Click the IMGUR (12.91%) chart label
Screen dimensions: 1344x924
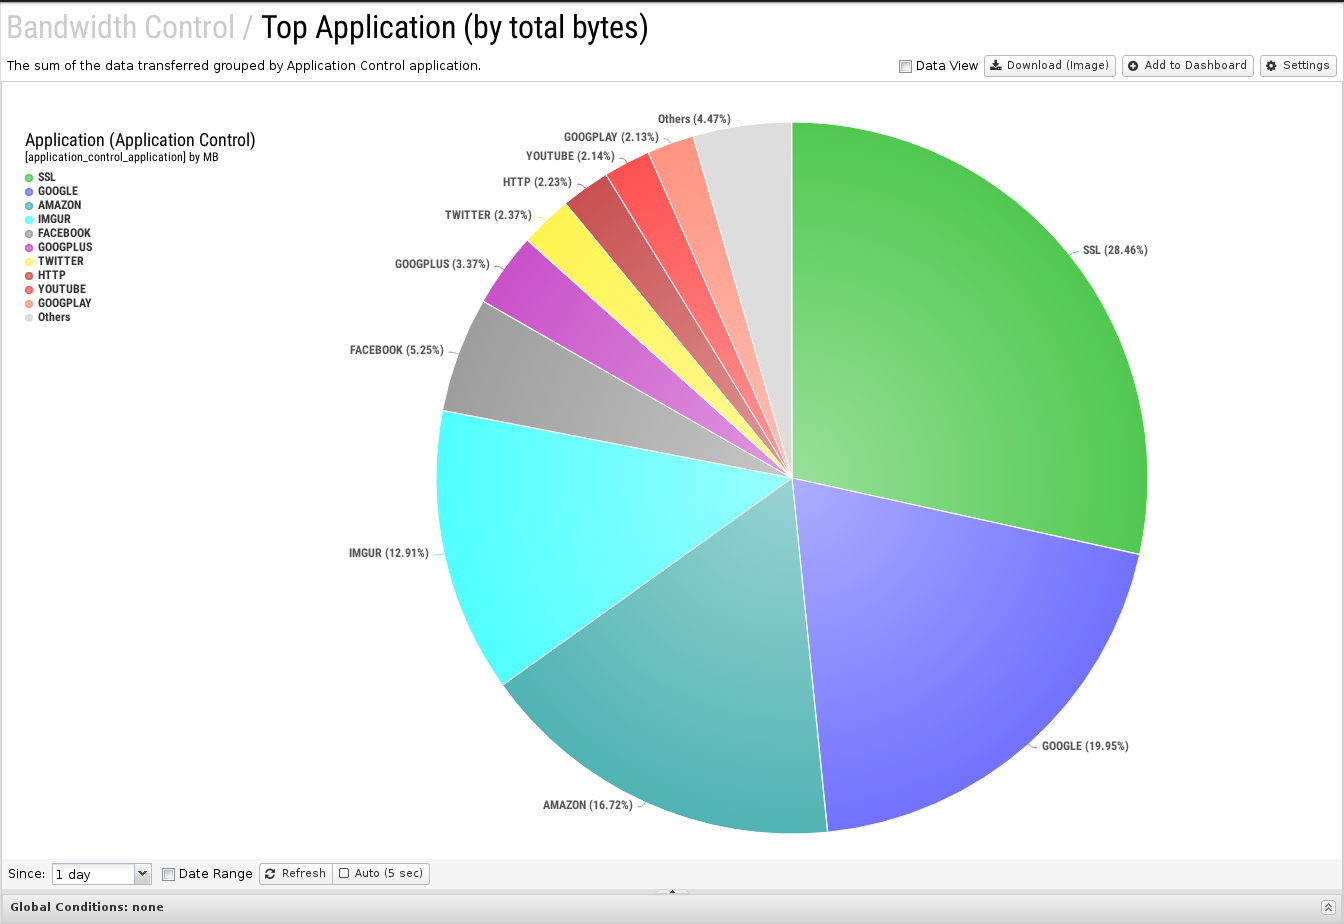click(x=389, y=553)
